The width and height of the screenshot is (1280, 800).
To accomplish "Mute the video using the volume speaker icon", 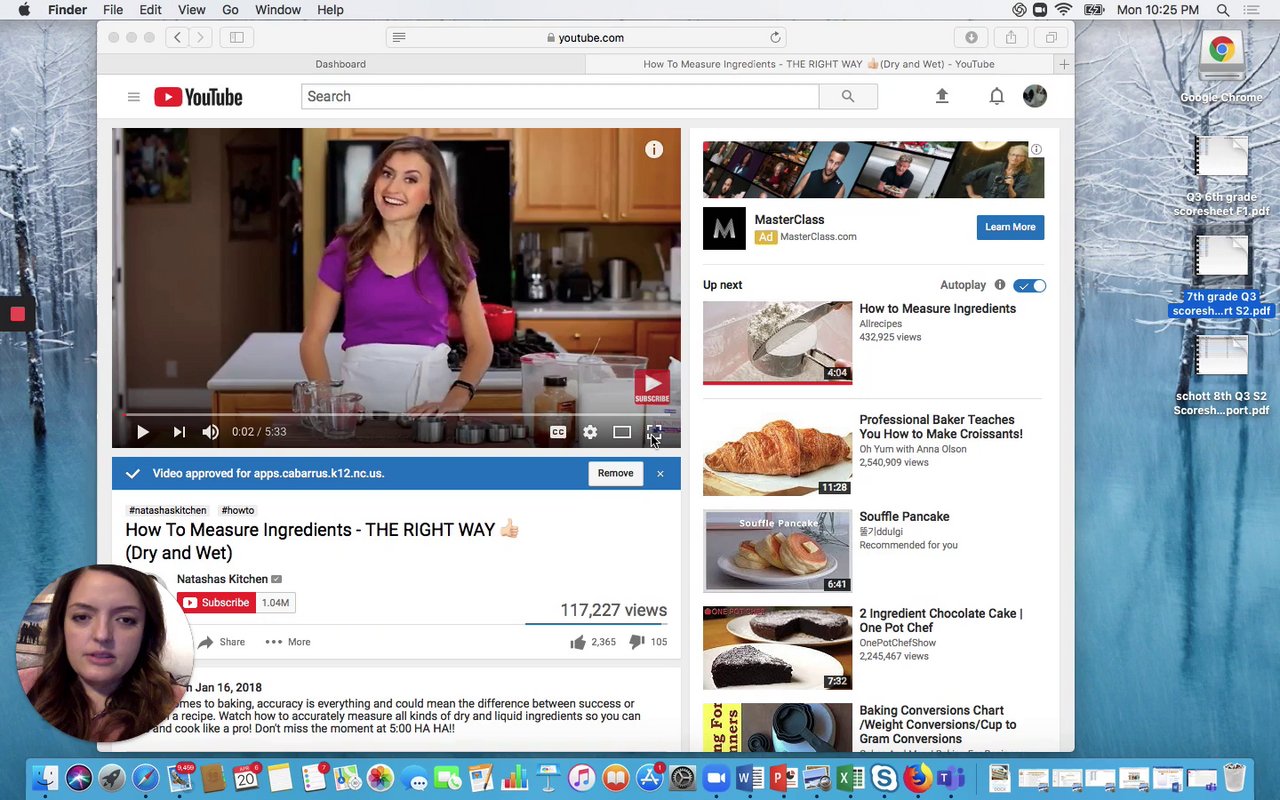I will coord(210,432).
